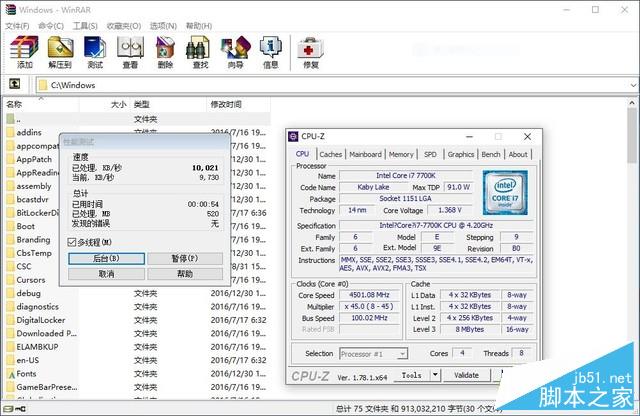Open the Tools (工具) menu

pyautogui.click(x=85, y=26)
